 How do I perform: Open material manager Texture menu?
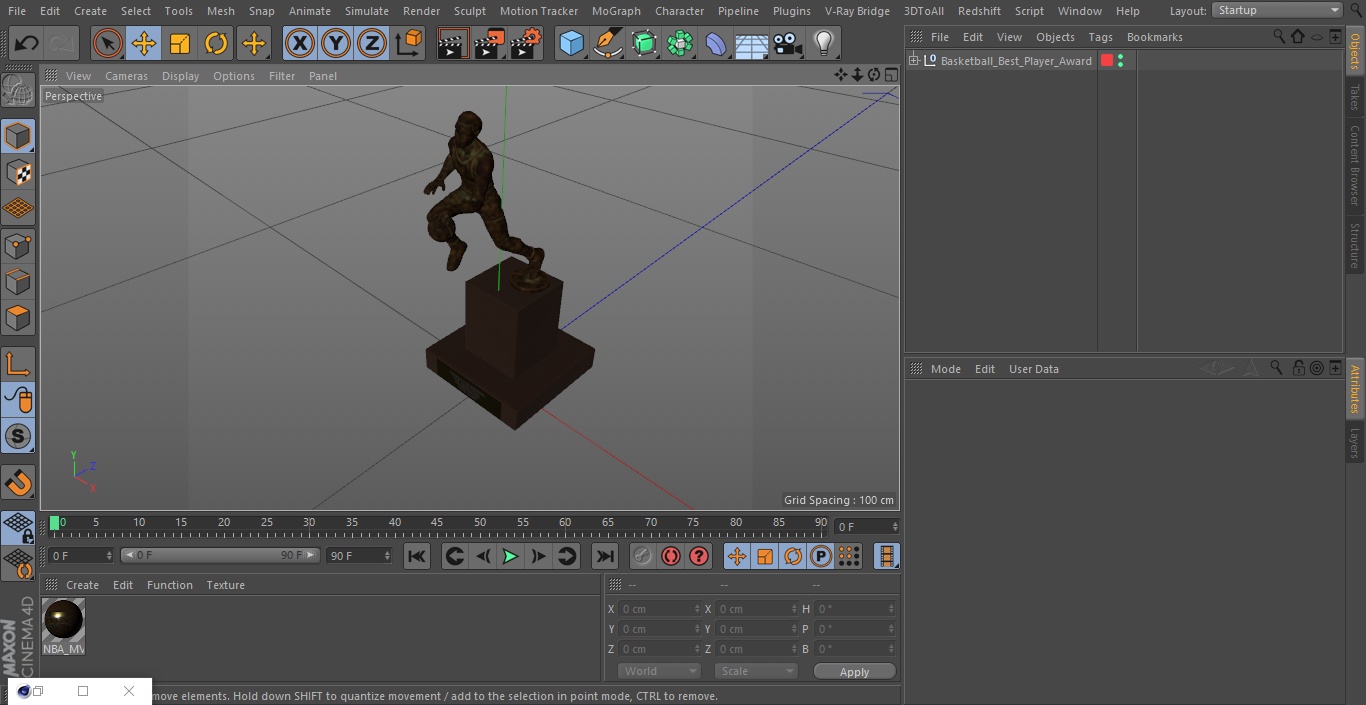225,585
